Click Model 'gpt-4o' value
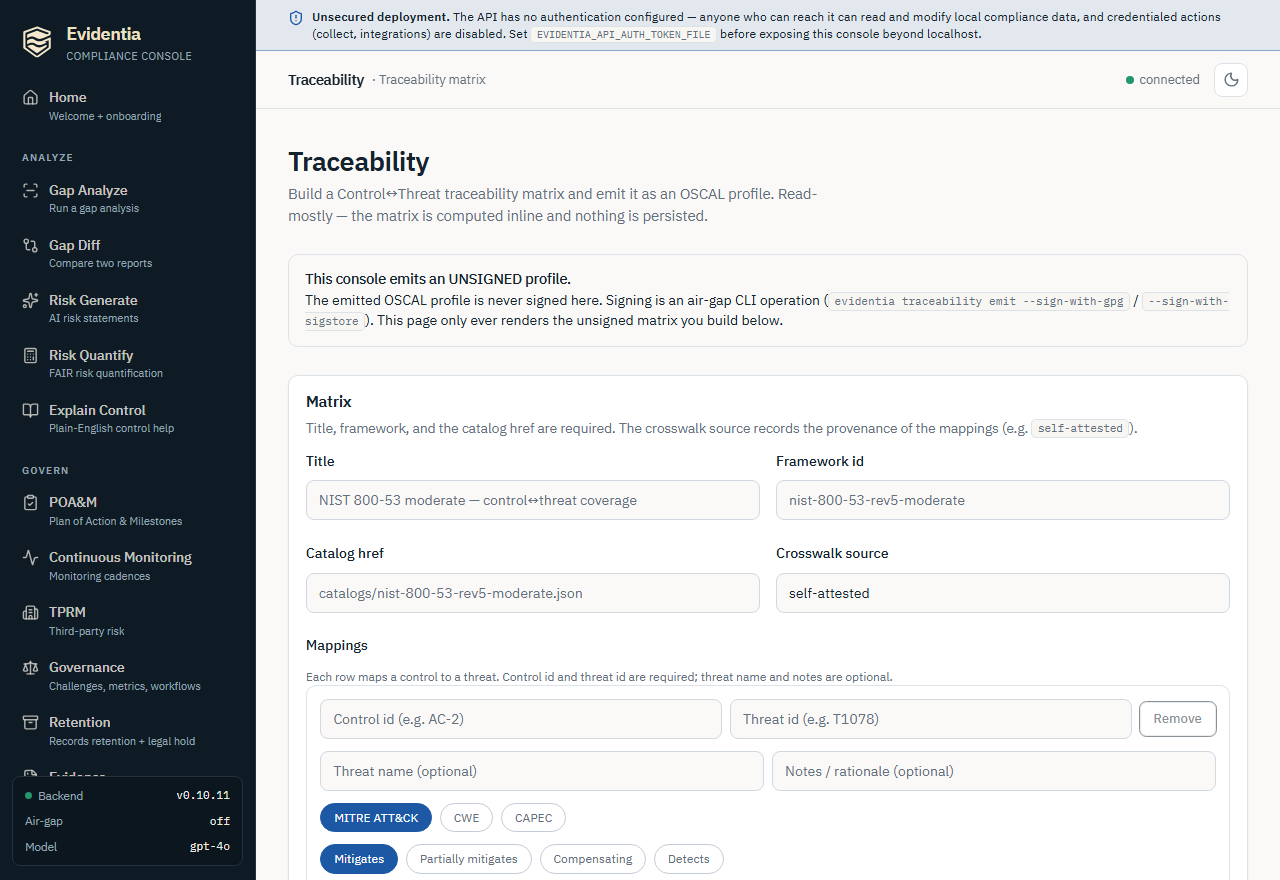The width and height of the screenshot is (1280, 880). pyautogui.click(x=210, y=847)
